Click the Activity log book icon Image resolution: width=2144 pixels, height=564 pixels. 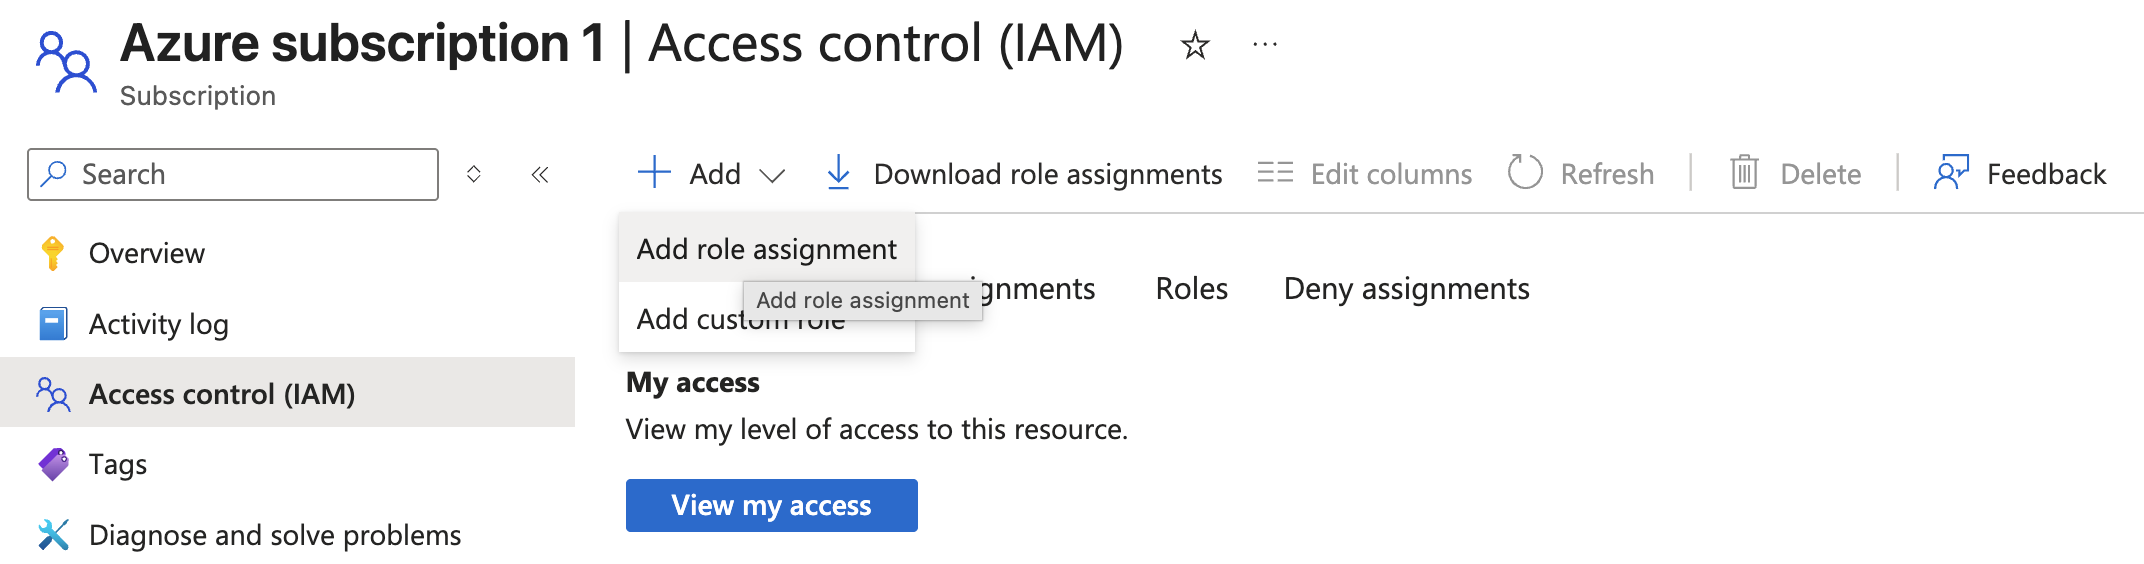(53, 324)
